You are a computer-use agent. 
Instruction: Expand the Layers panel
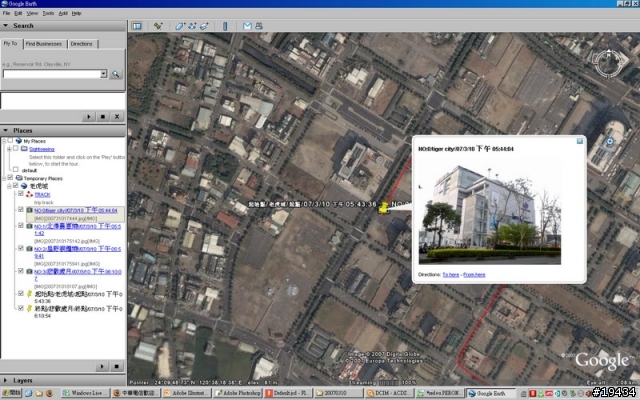5,380
